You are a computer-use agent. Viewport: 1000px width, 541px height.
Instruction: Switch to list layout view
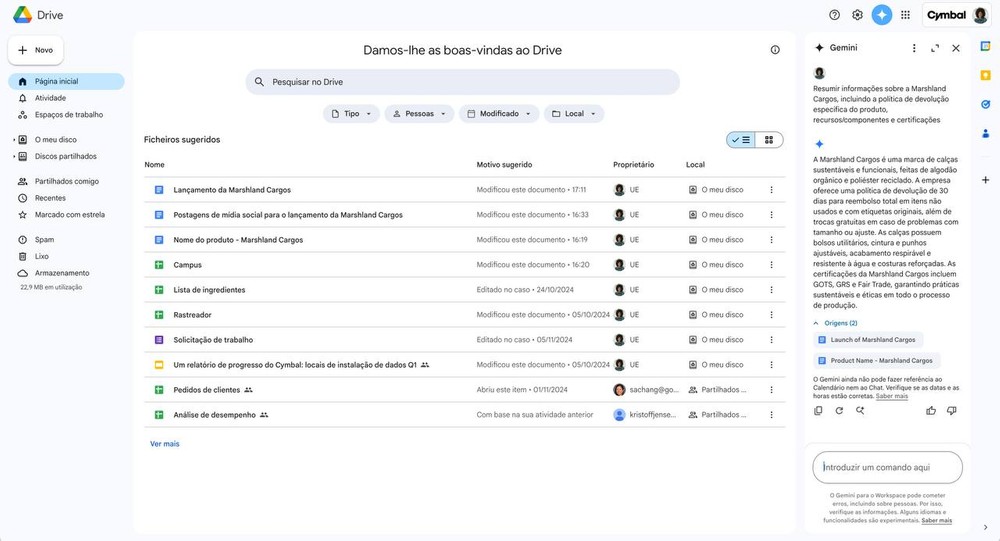[741, 140]
